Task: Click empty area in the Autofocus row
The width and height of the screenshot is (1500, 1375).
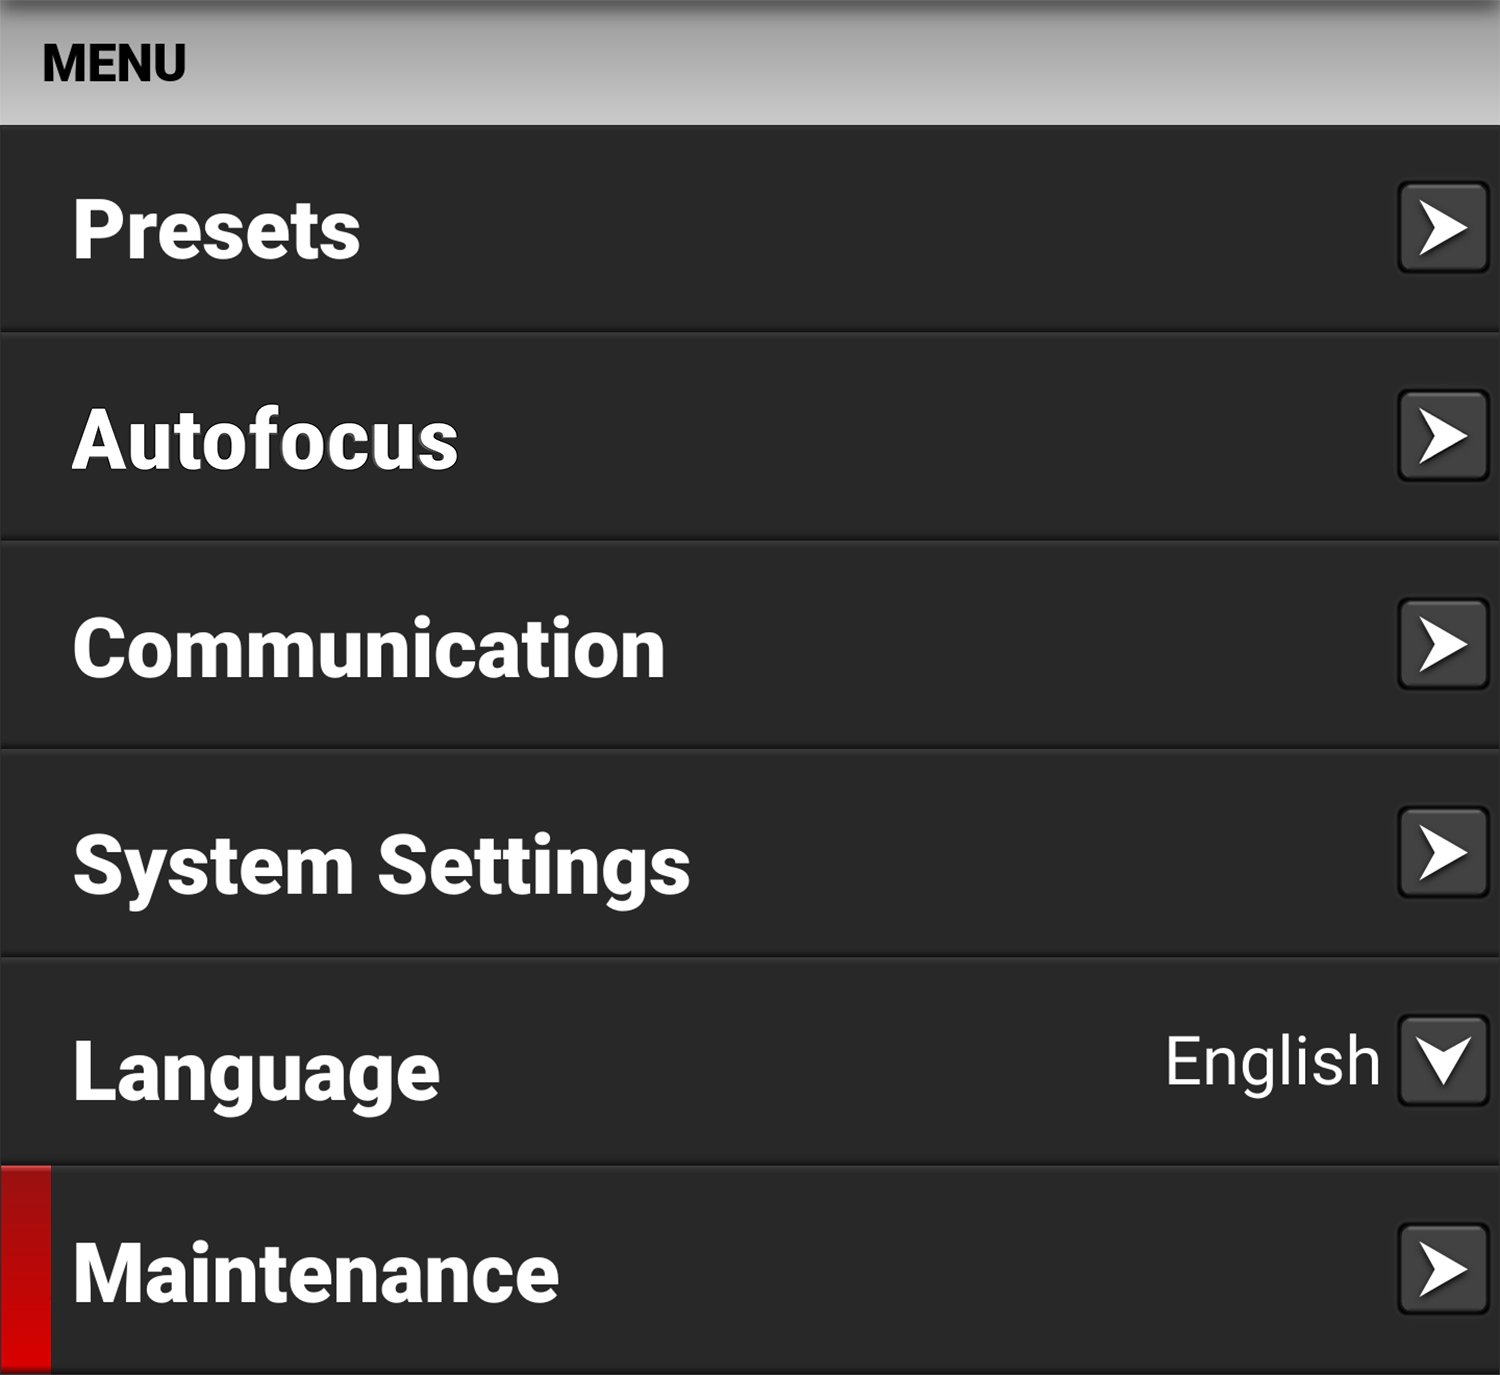Action: 900,440
